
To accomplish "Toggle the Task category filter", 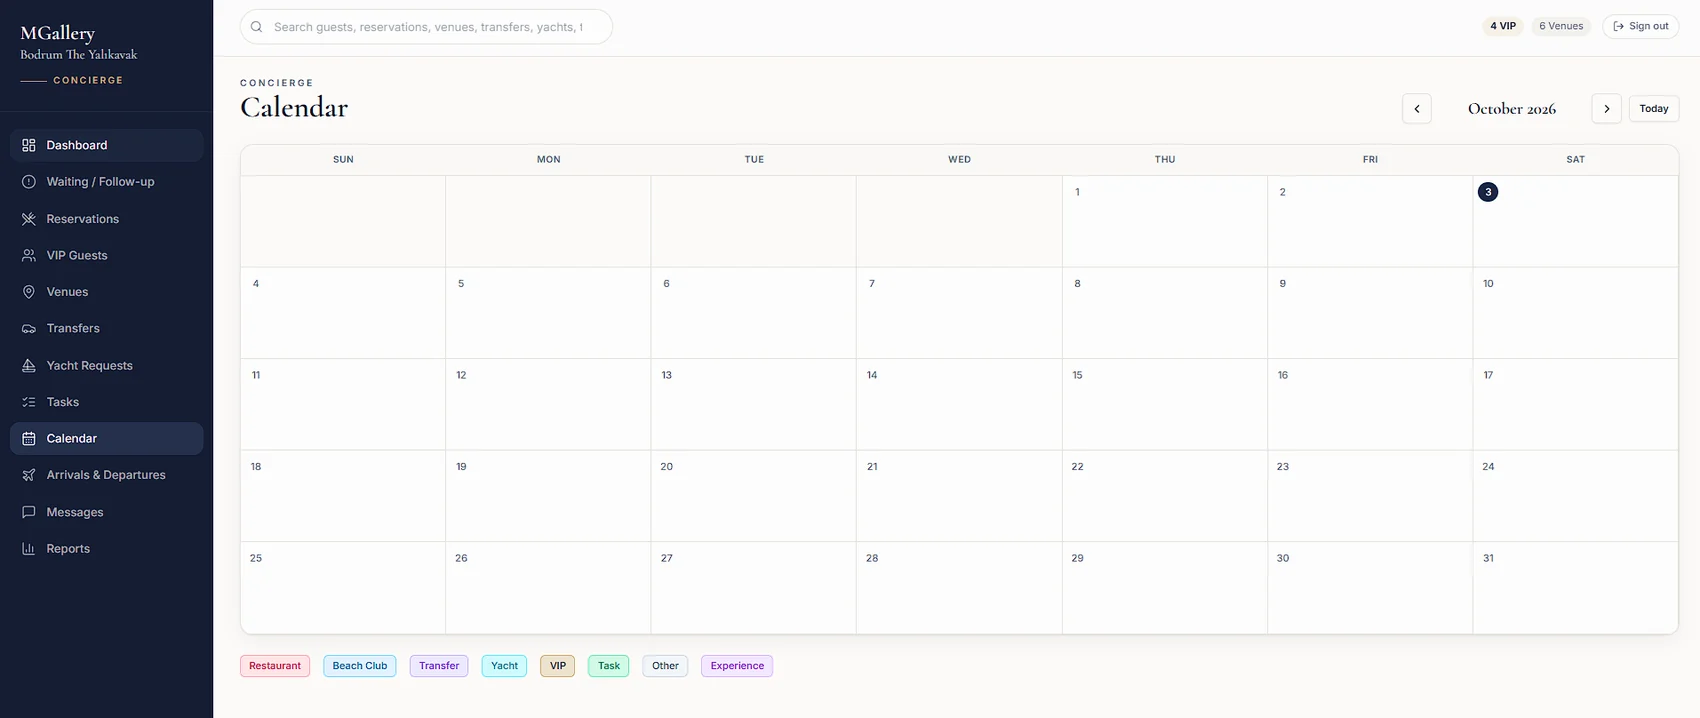I will point(609,666).
